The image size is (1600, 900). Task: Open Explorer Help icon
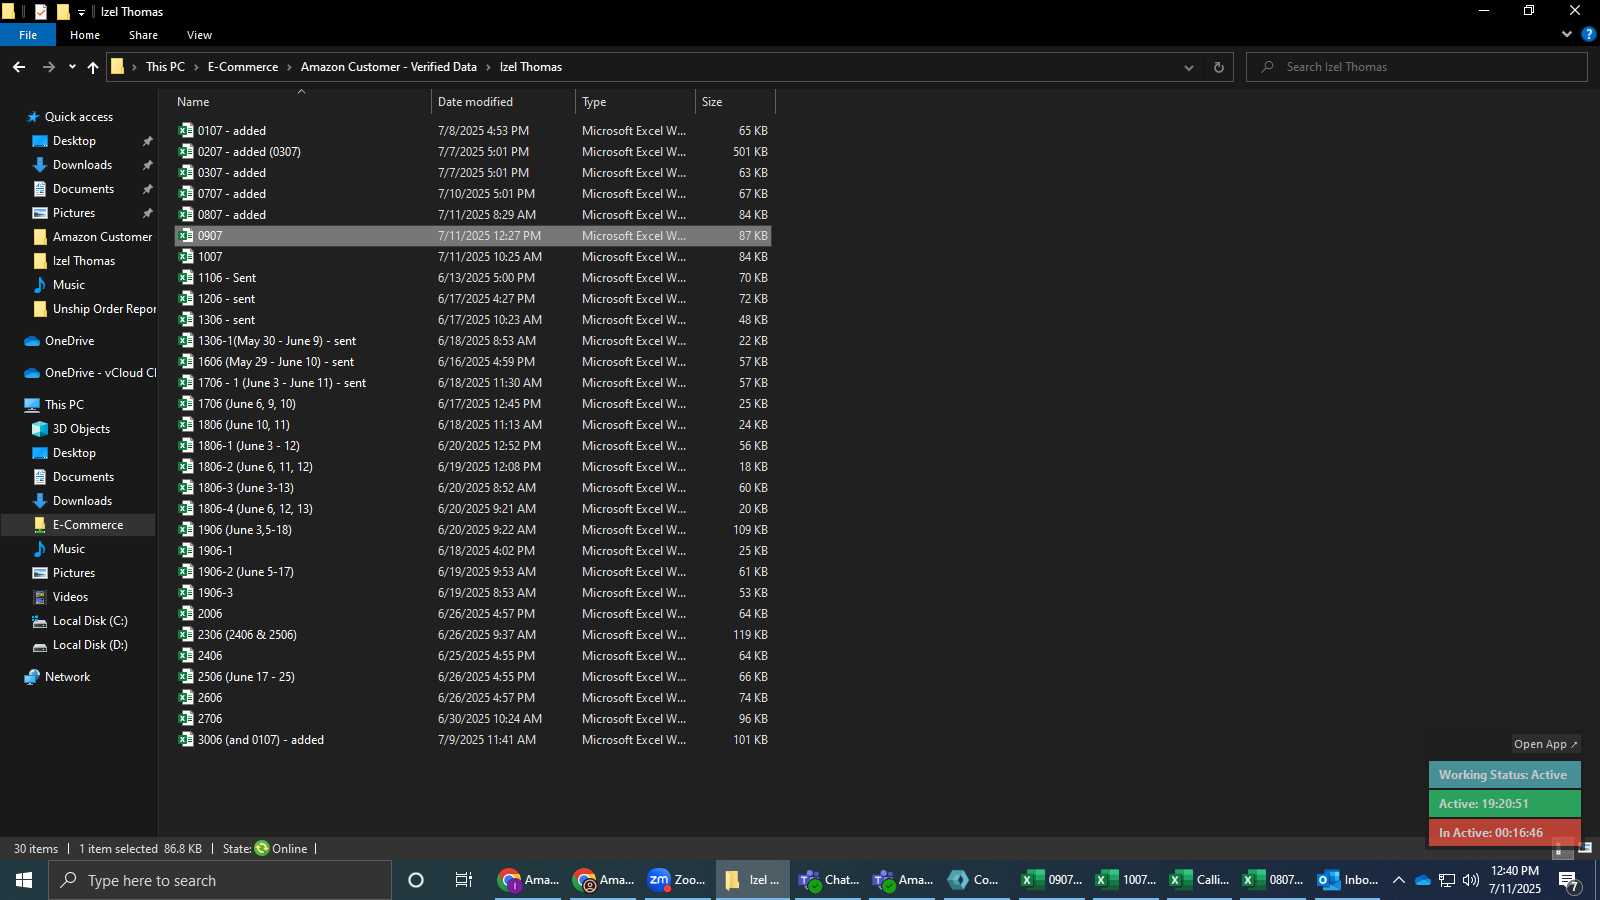pos(1588,34)
